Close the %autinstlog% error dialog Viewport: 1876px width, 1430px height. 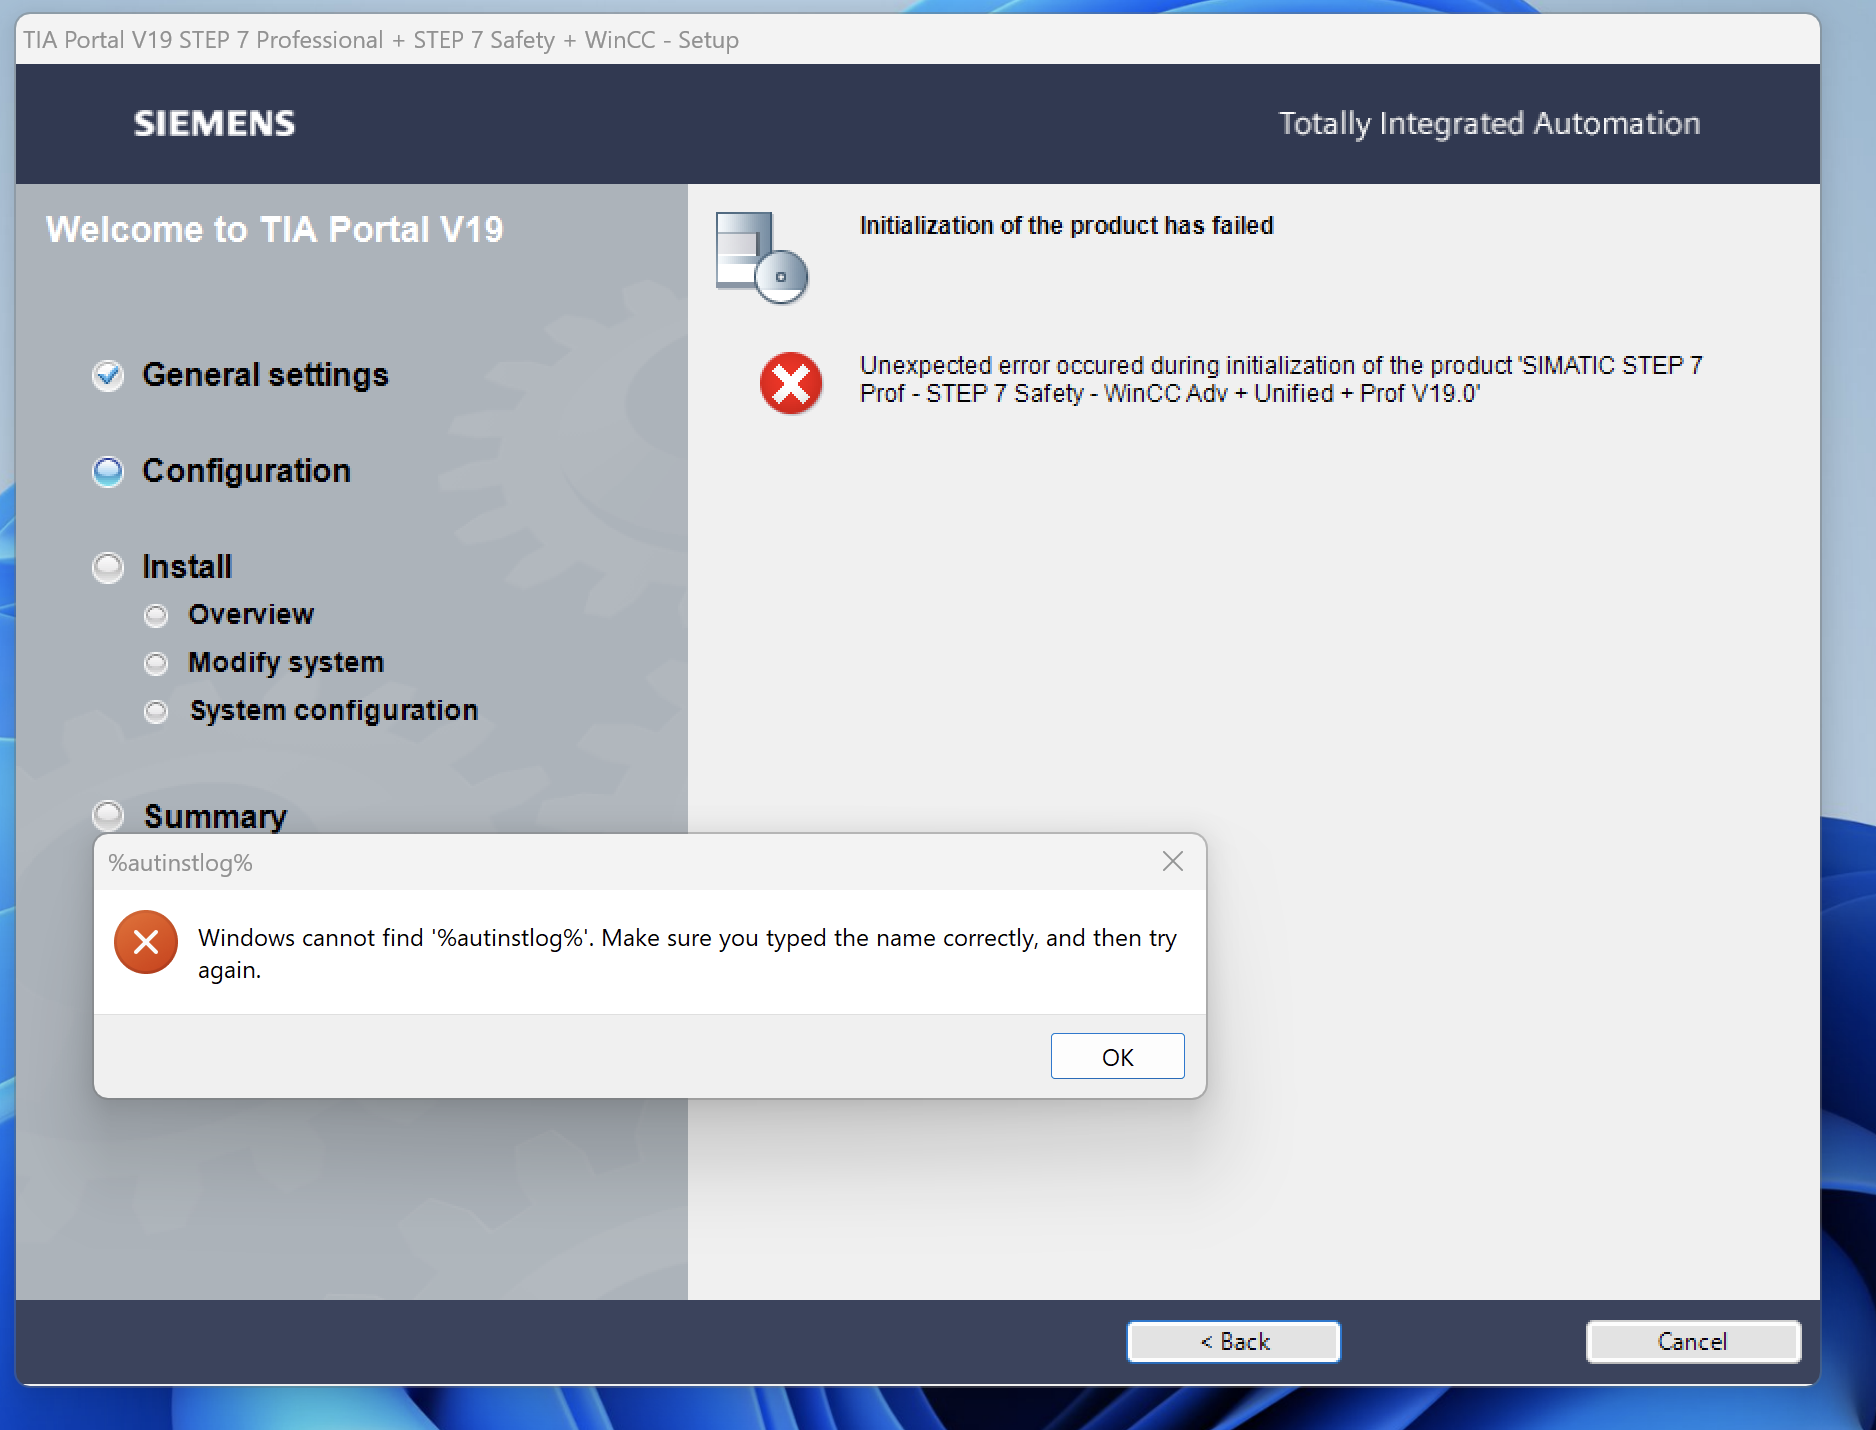[1173, 861]
